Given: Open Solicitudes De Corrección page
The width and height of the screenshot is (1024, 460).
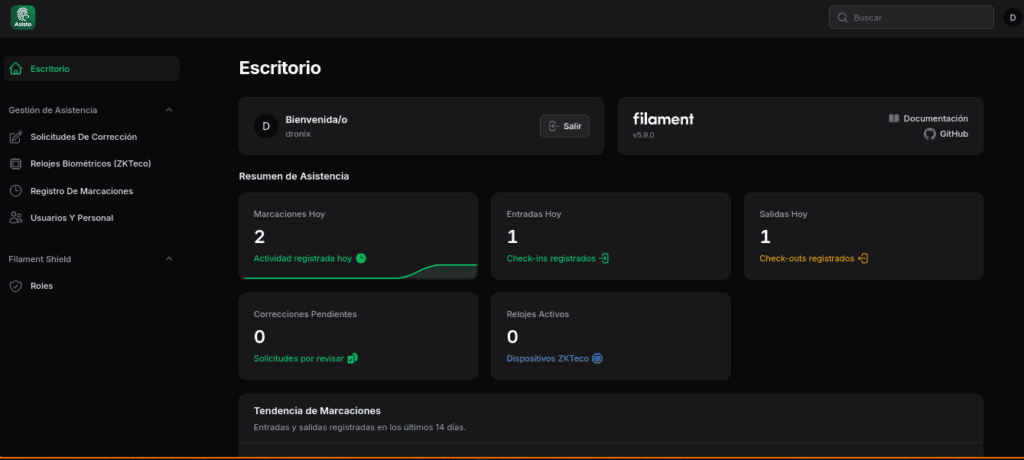Looking at the screenshot, I should pos(91,137).
